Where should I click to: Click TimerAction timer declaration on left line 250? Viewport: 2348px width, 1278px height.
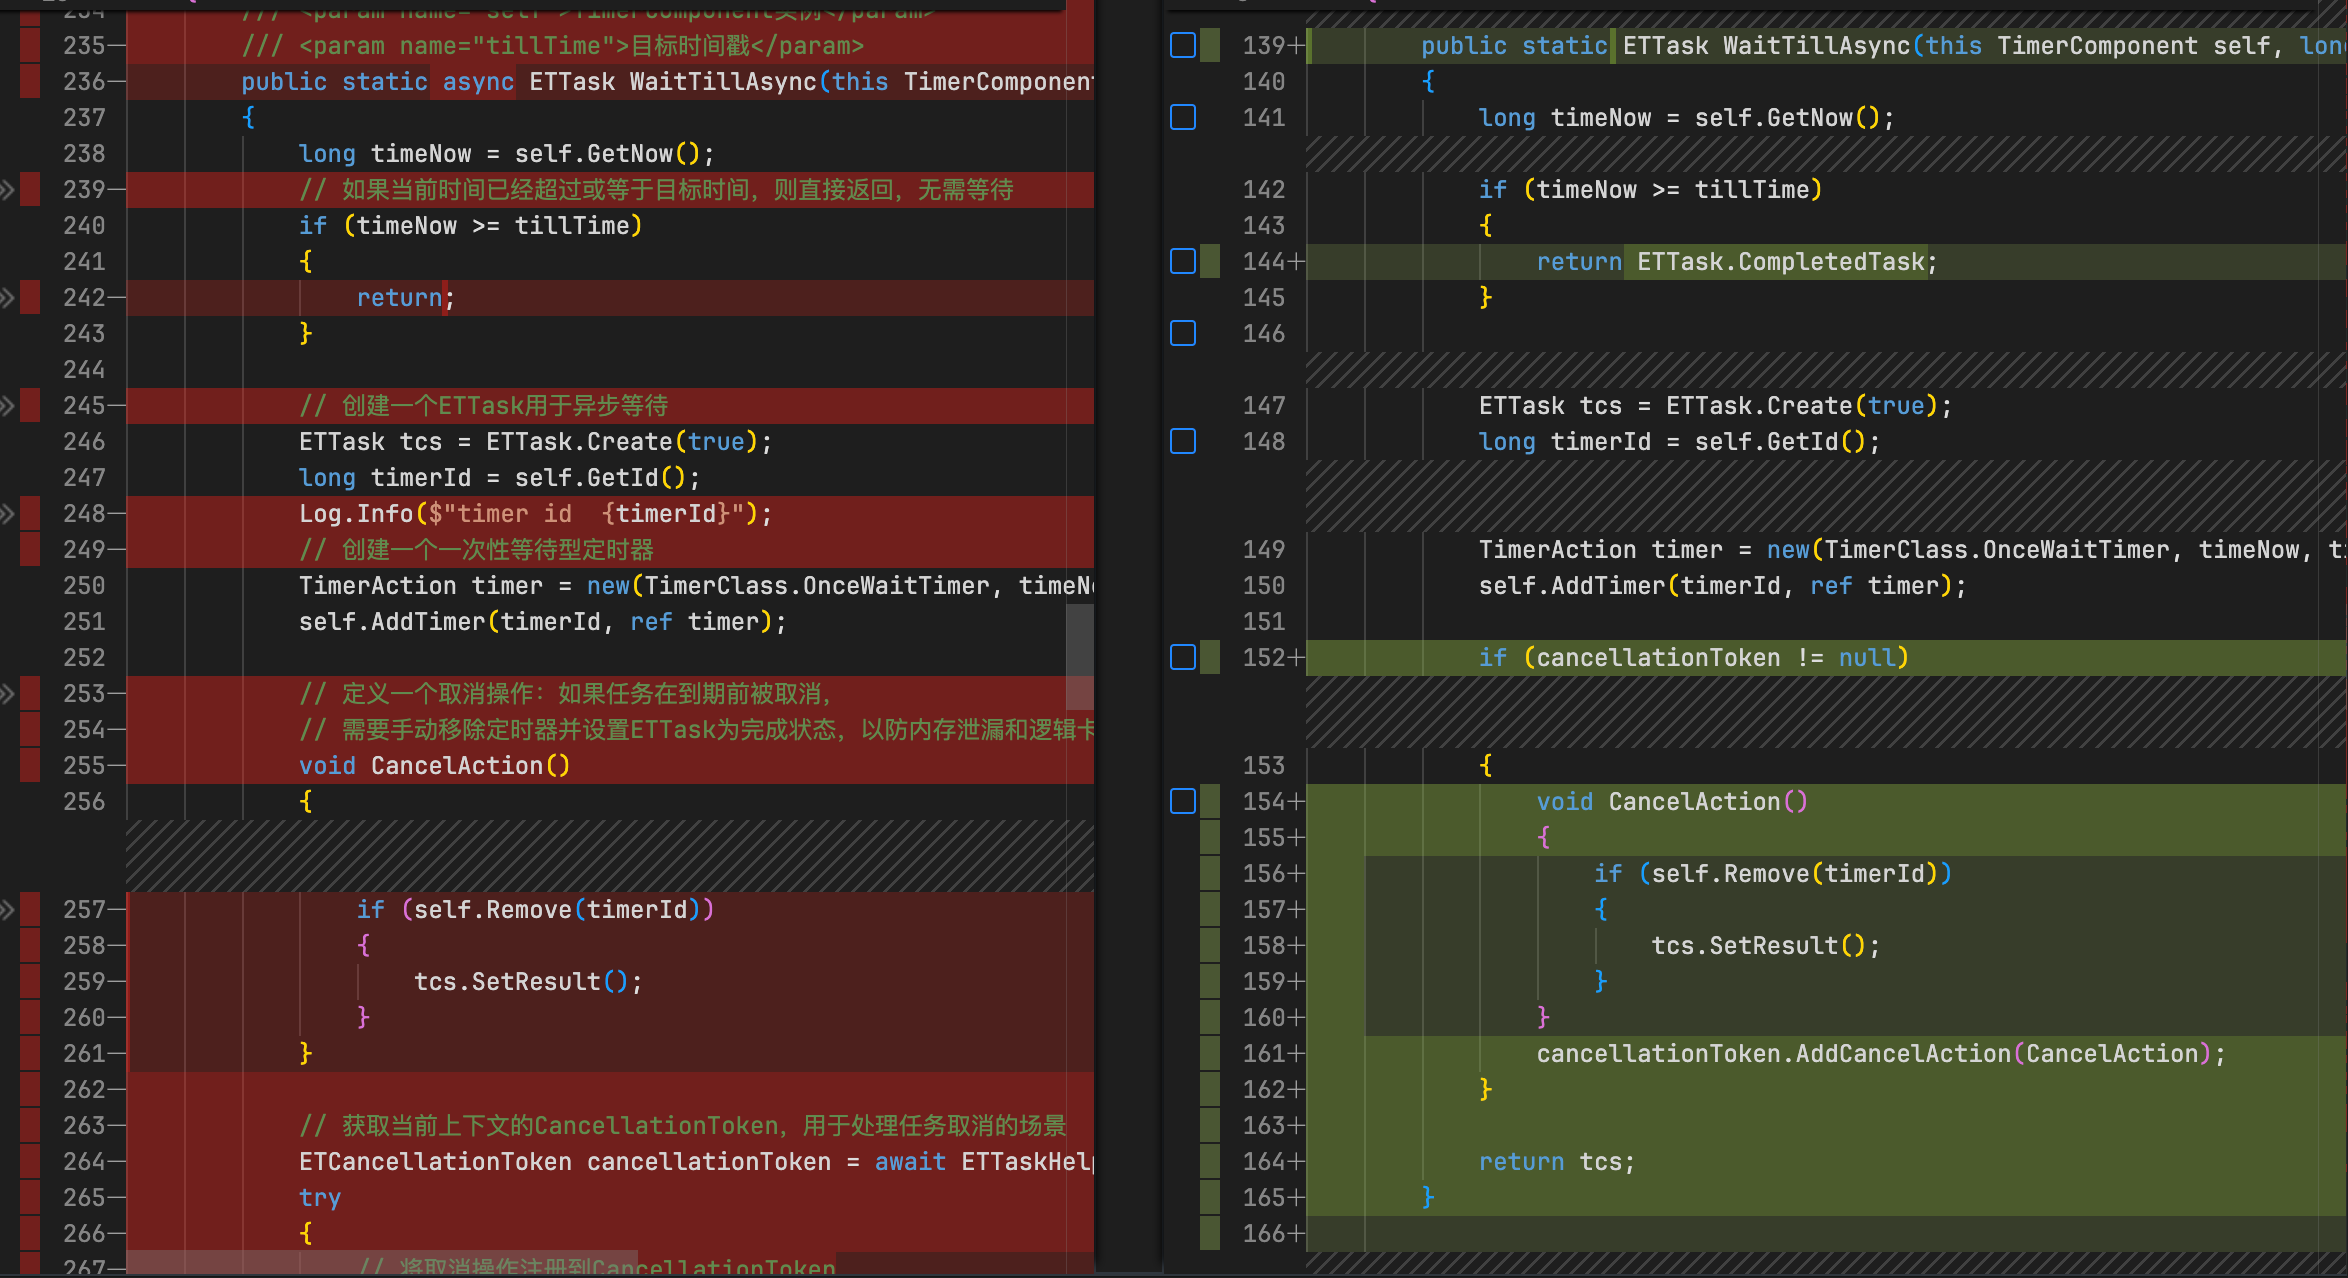(x=696, y=586)
